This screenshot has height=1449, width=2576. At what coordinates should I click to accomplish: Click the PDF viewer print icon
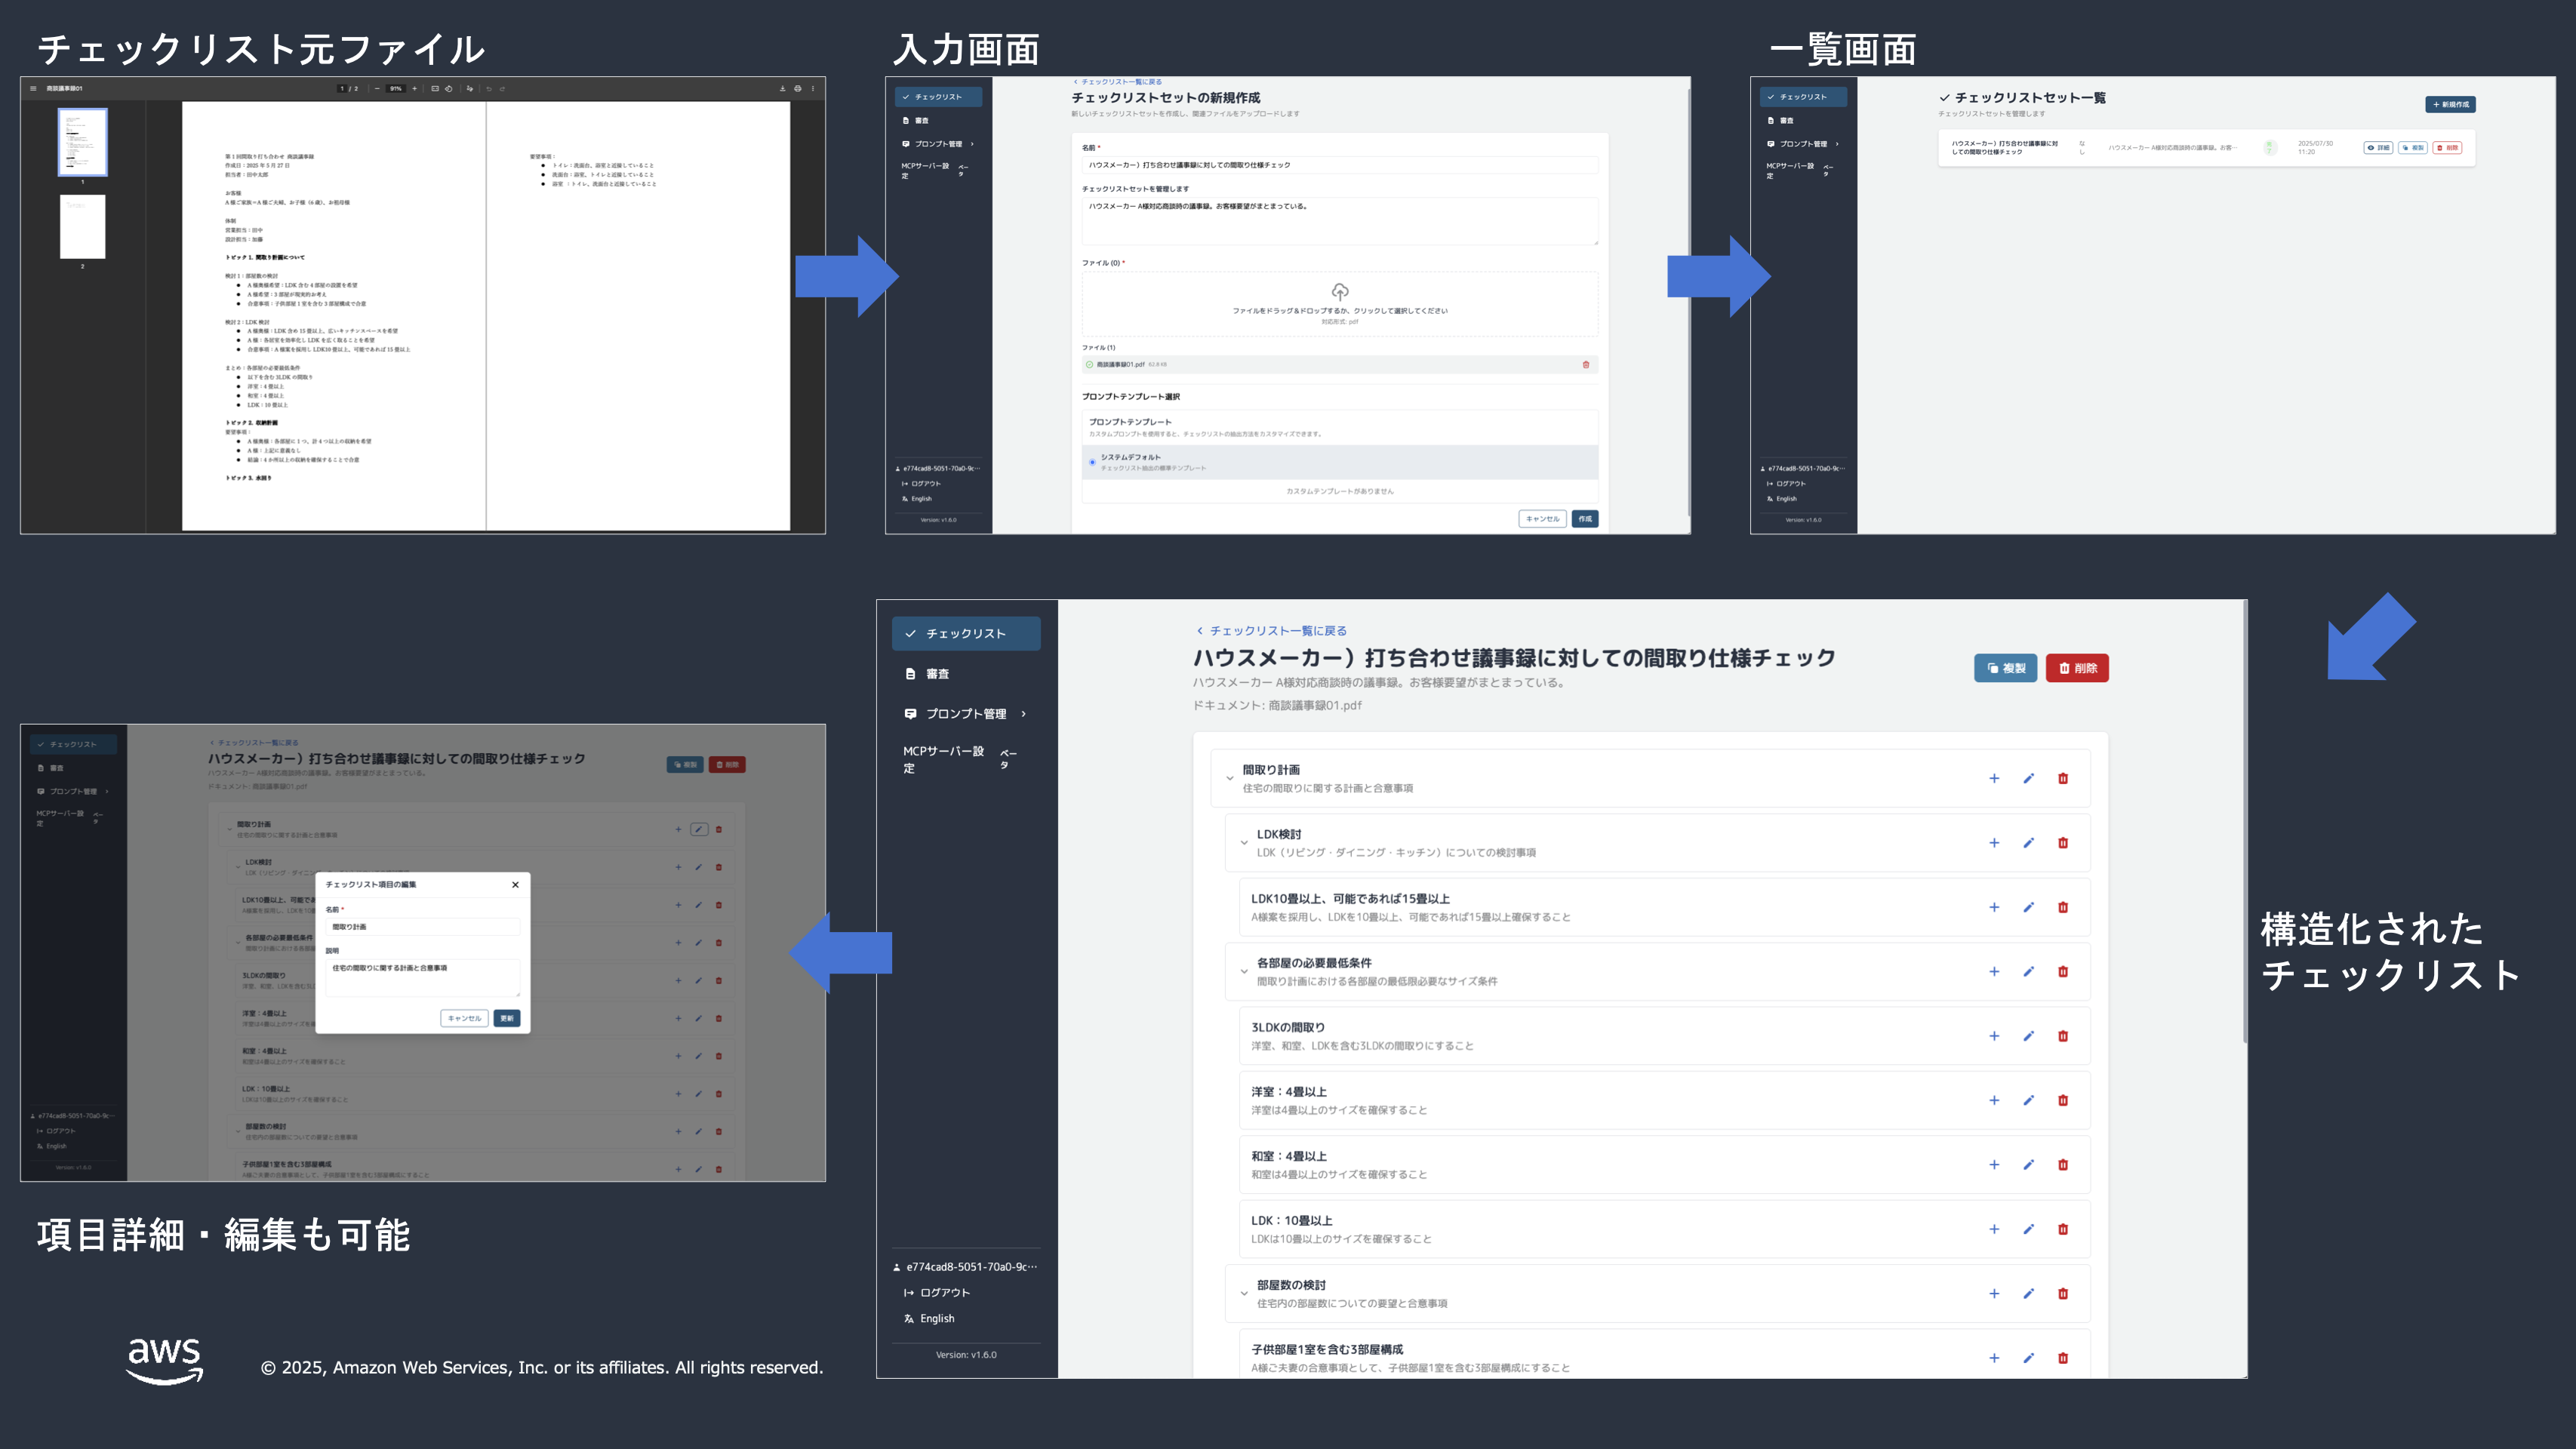click(x=798, y=88)
